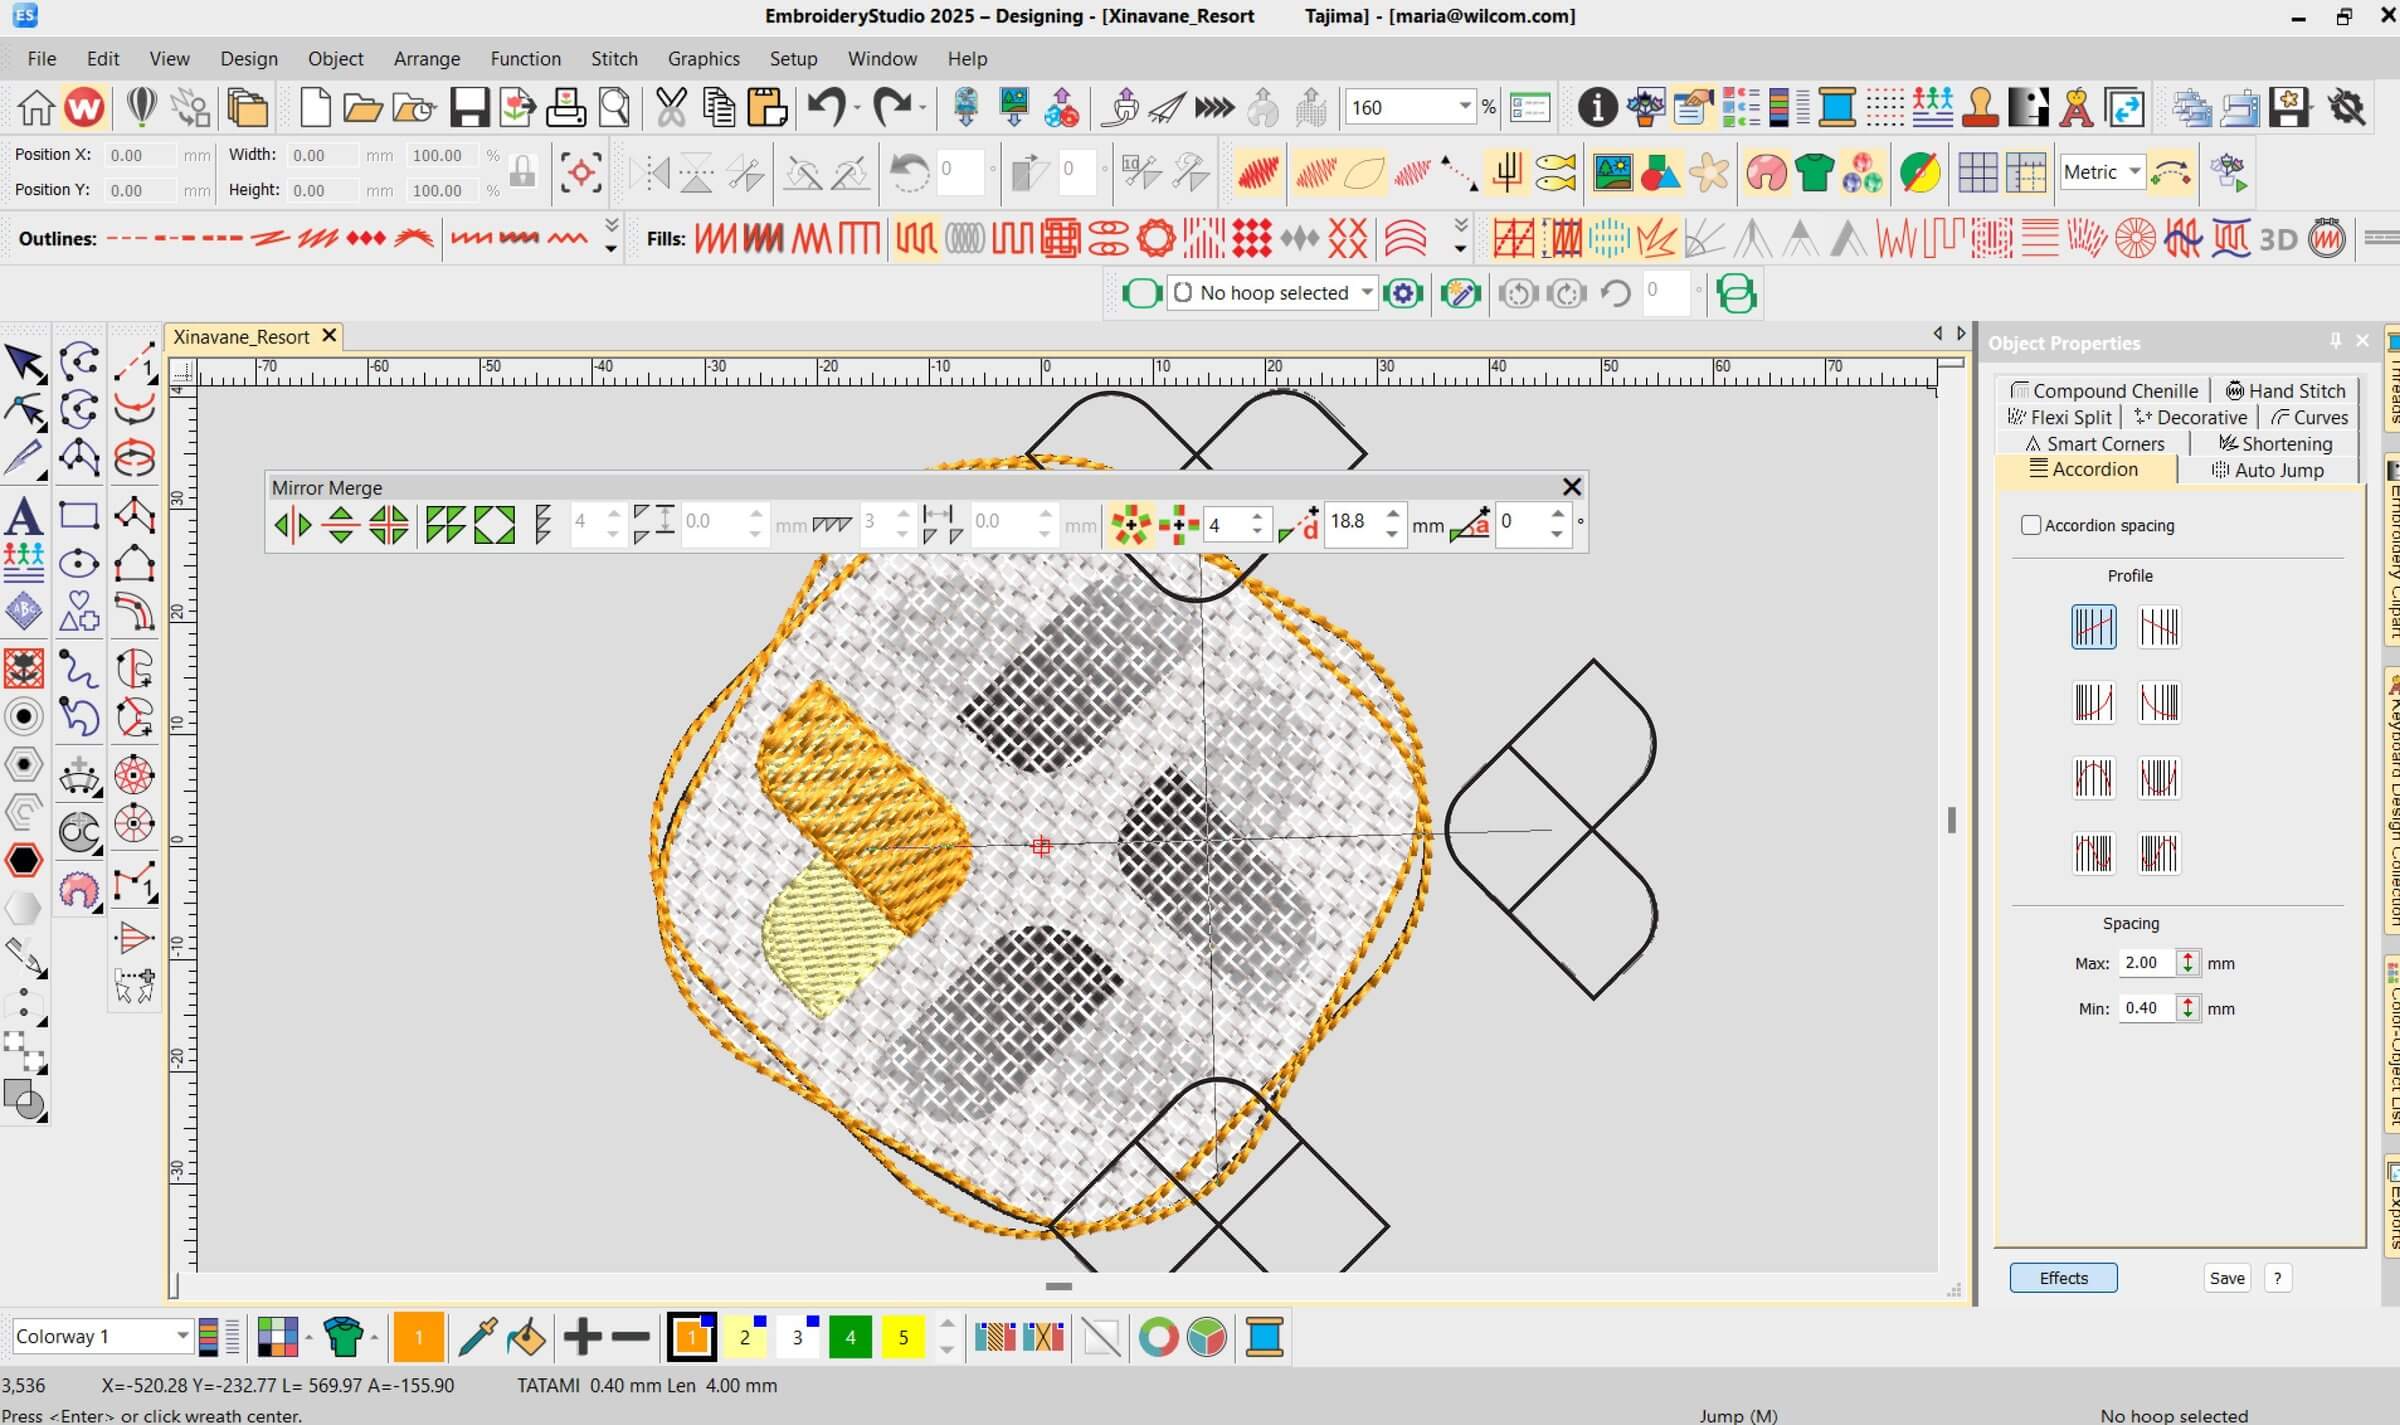2400x1425 pixels.
Task: Select the mirror vertical tool in Mirror Merge
Action: pyautogui.click(x=340, y=524)
